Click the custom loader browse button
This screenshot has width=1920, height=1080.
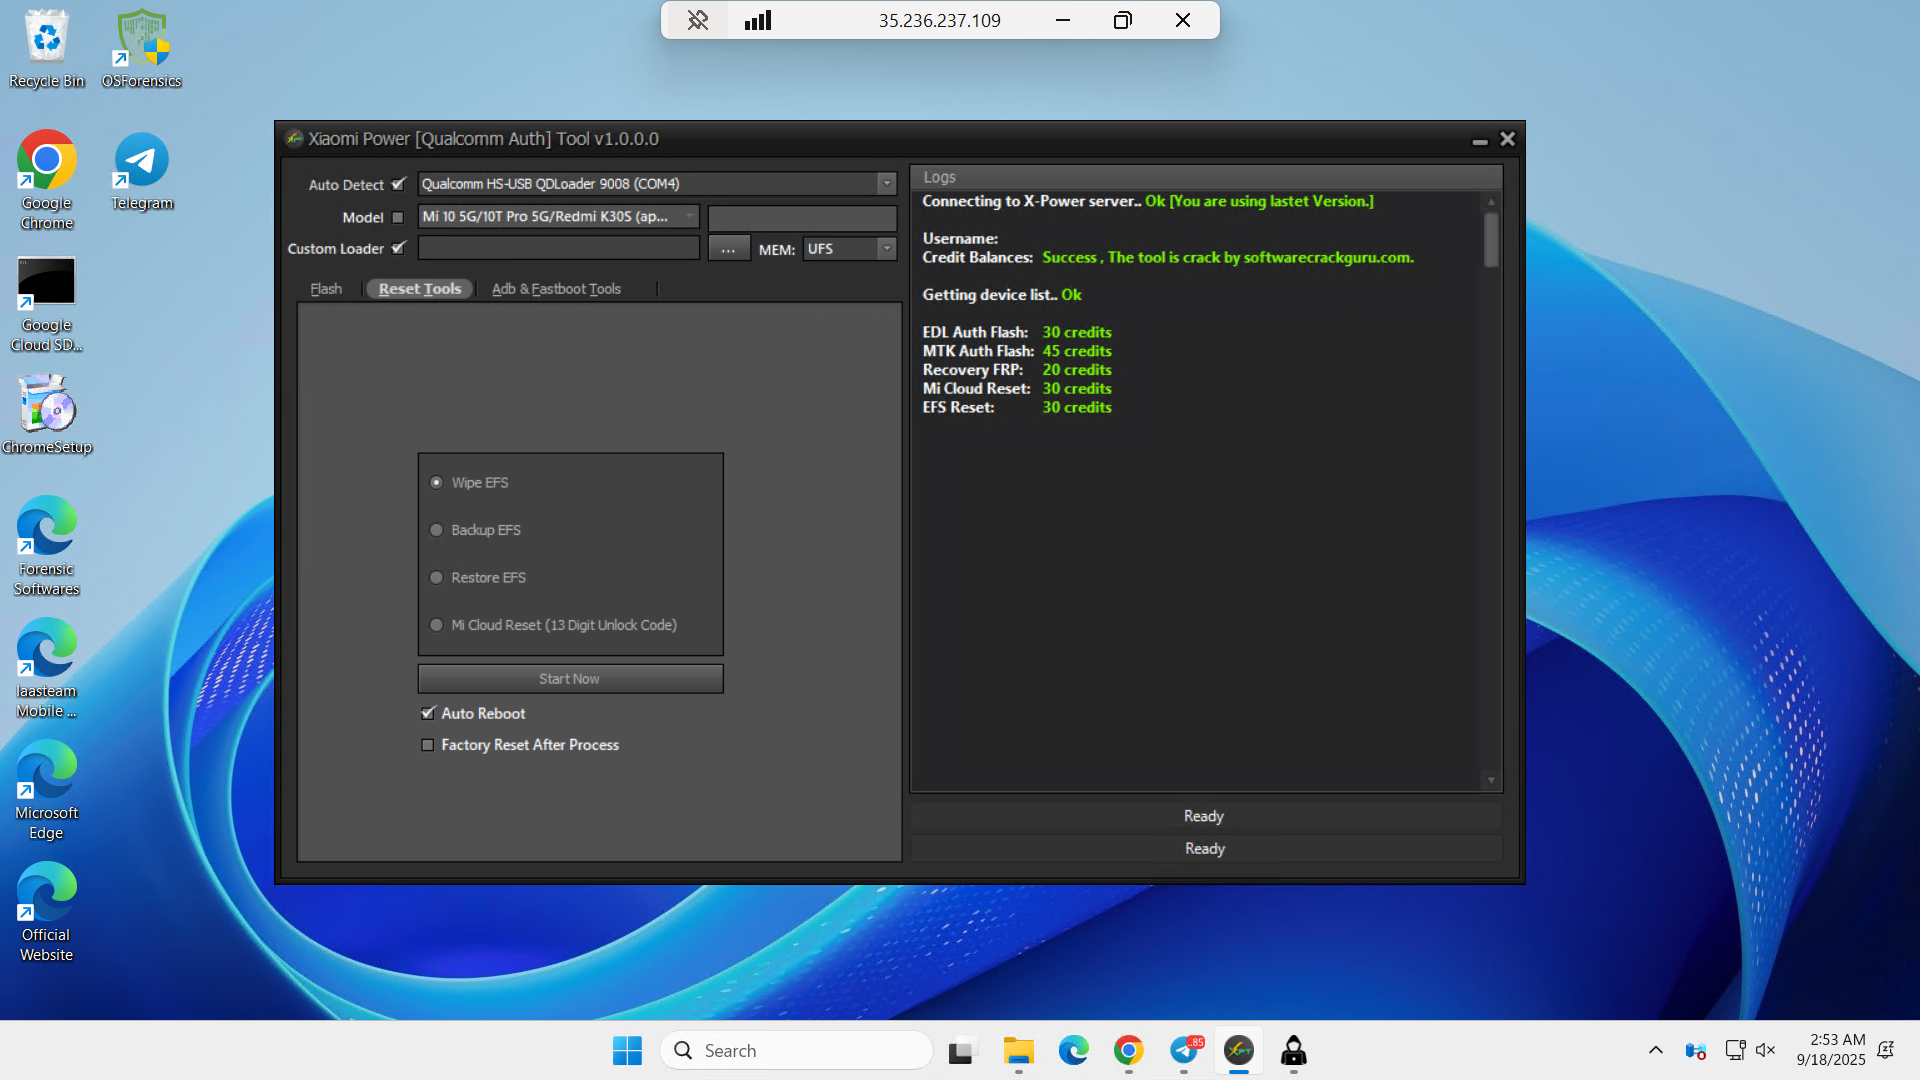tap(728, 249)
